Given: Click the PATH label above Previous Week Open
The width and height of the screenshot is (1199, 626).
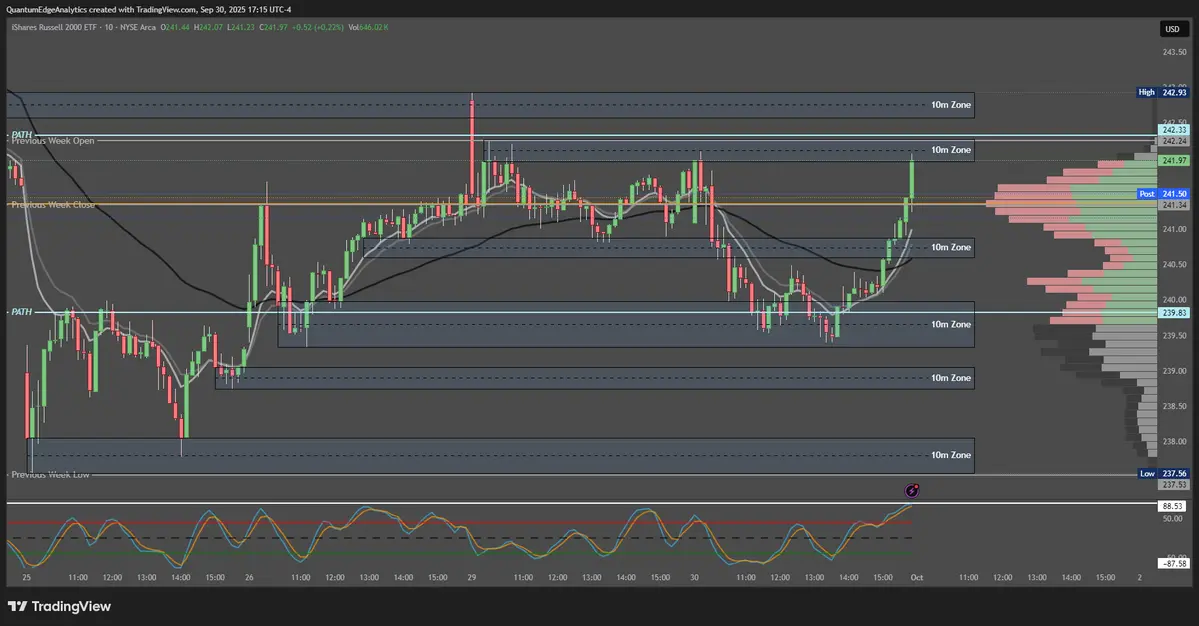Looking at the screenshot, I should [x=21, y=135].
